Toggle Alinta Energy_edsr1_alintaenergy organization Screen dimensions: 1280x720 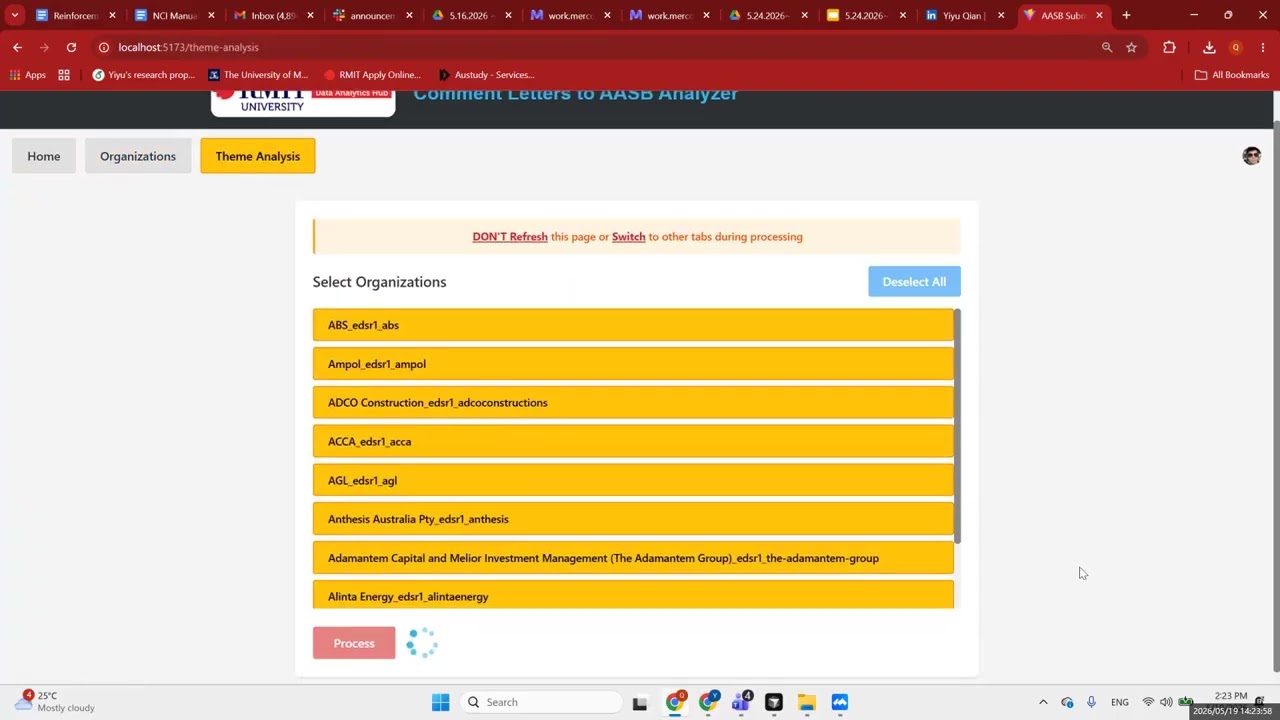tap(633, 595)
